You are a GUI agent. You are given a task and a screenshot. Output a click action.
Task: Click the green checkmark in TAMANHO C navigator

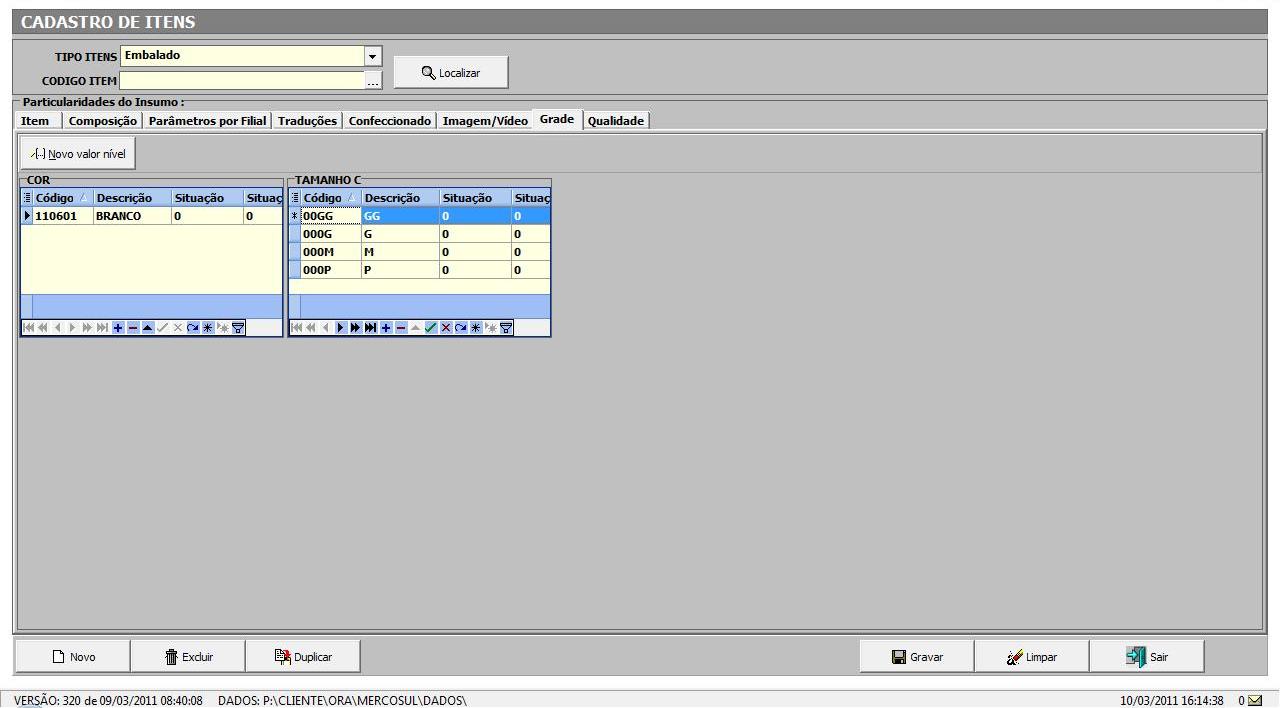pyautogui.click(x=431, y=327)
